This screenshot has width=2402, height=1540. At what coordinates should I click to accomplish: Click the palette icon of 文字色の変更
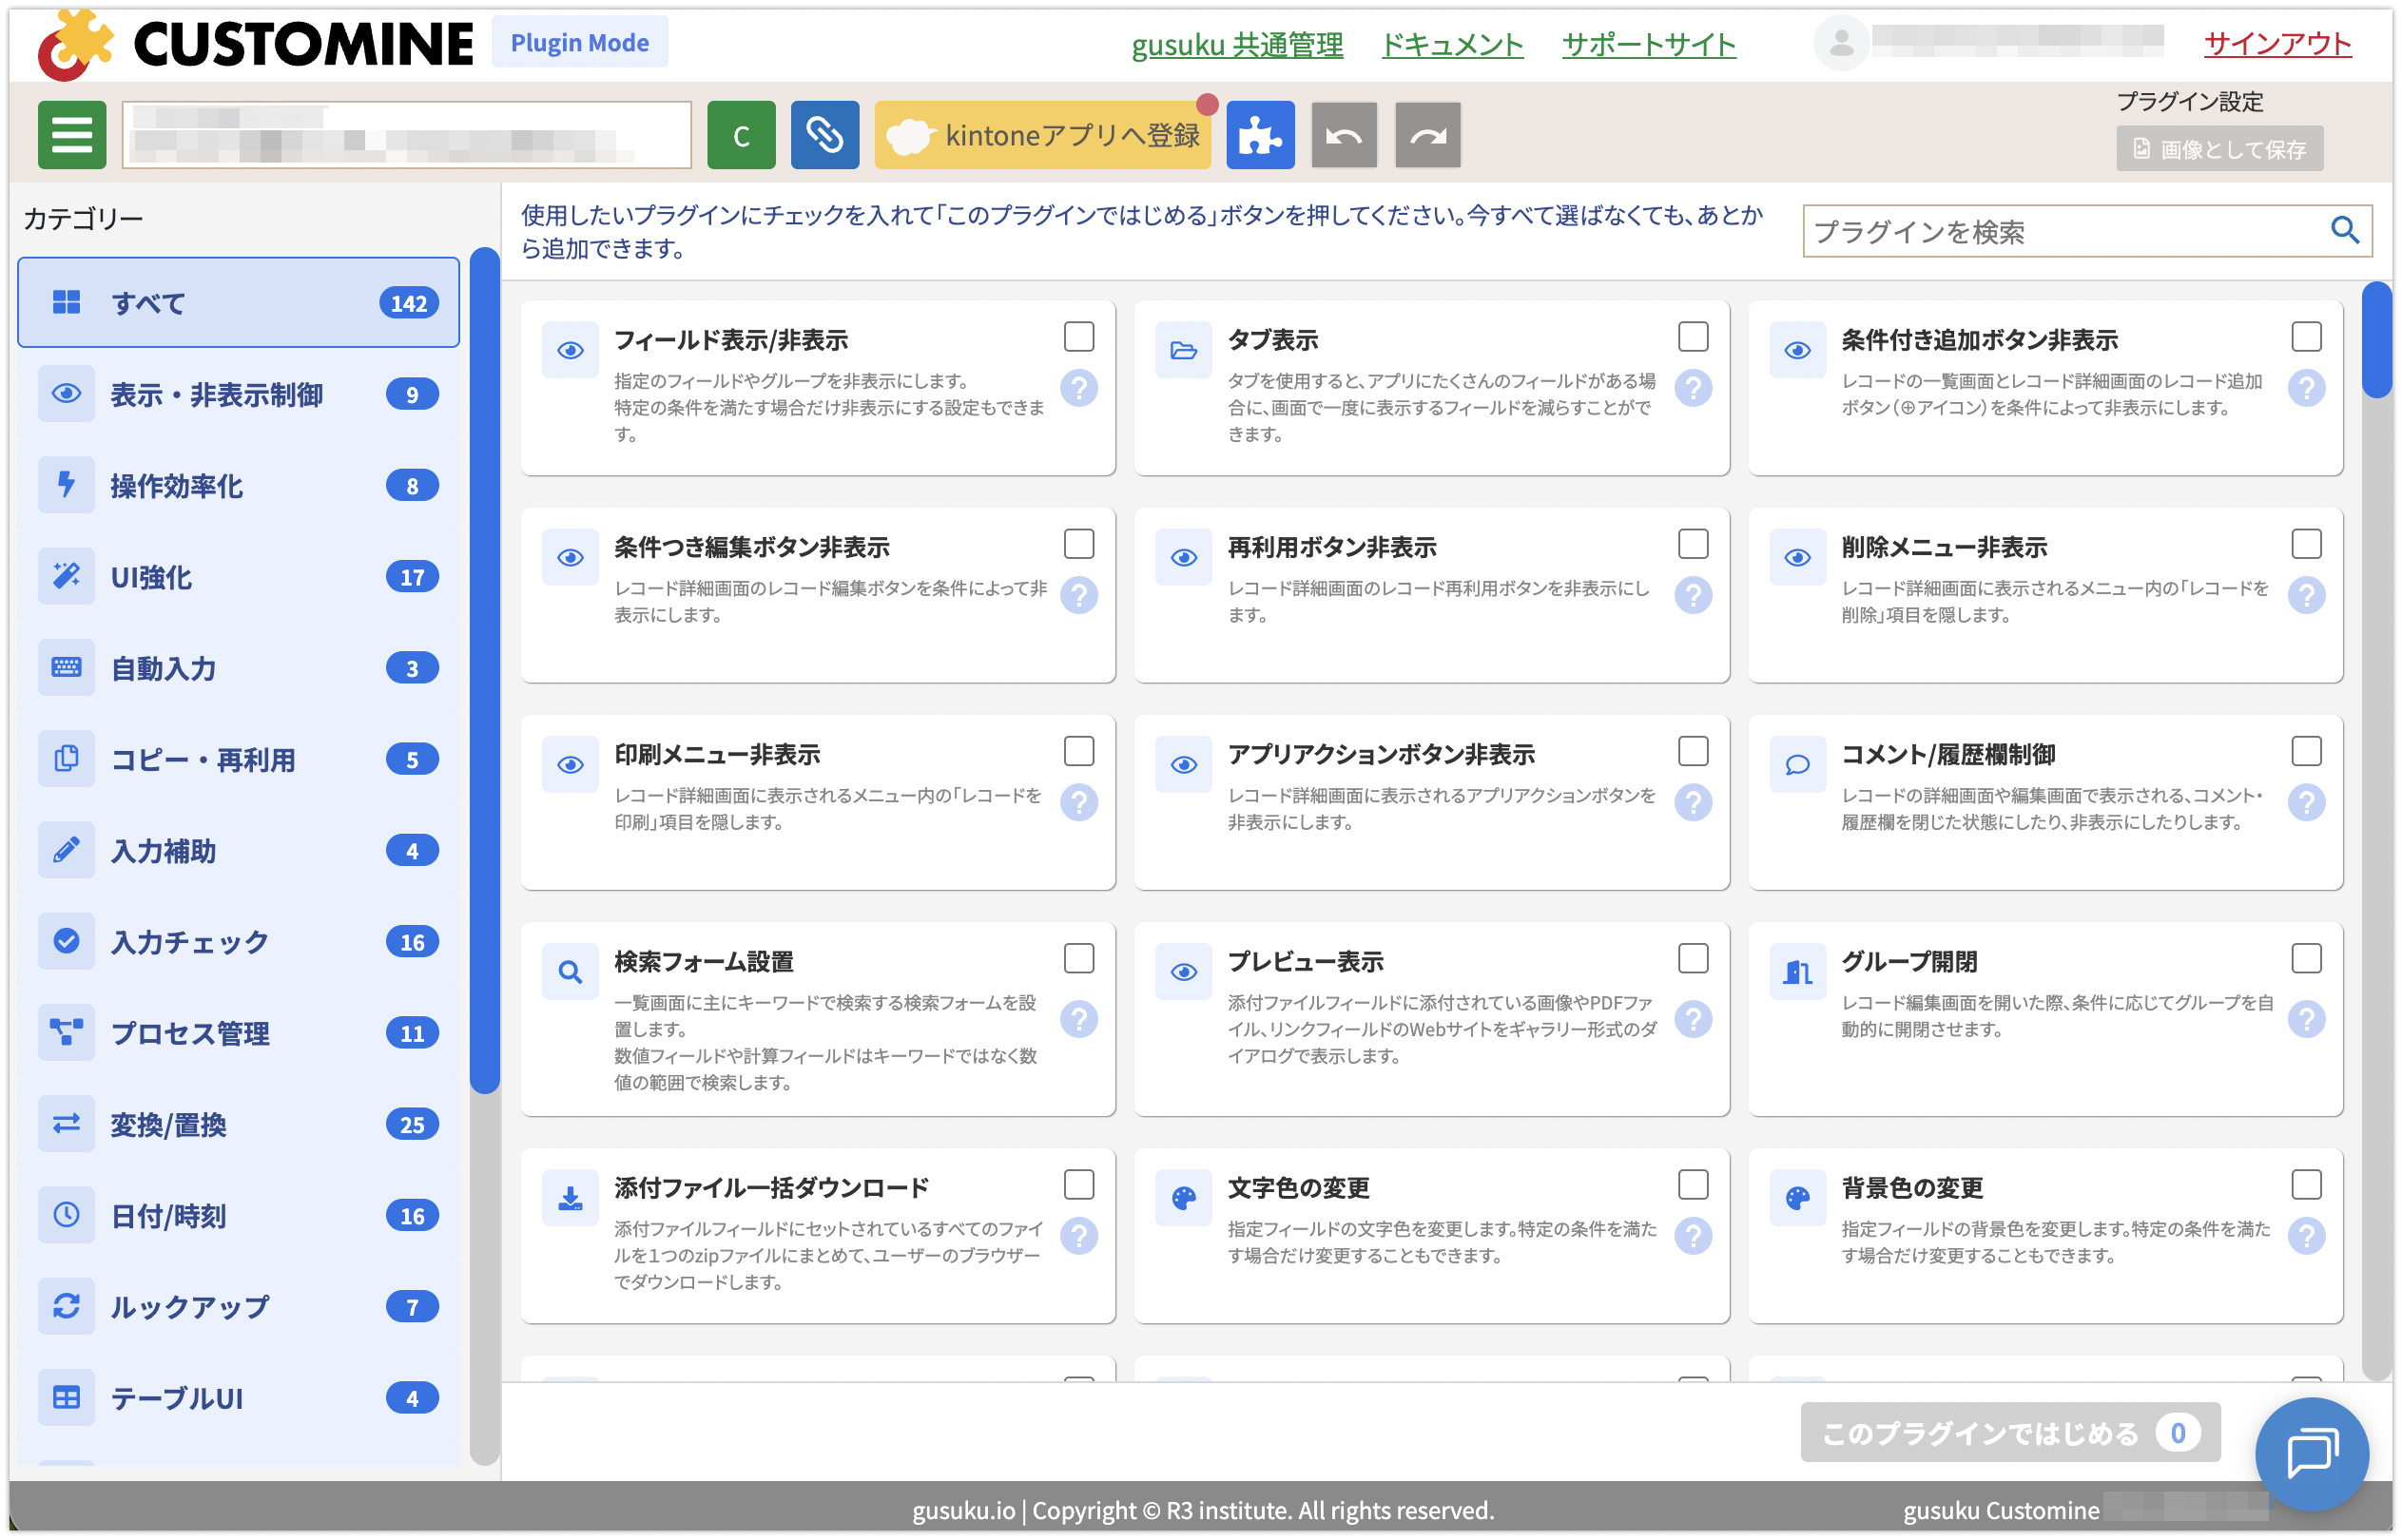1184,1197
